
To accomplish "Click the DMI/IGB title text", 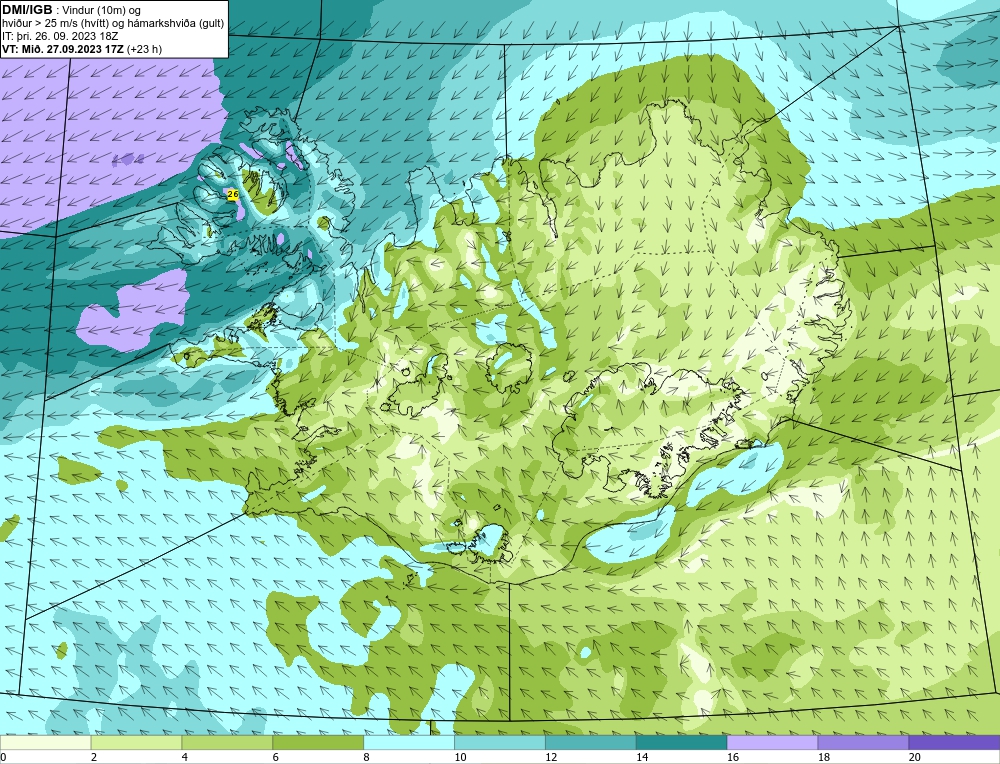I will click(27, 9).
